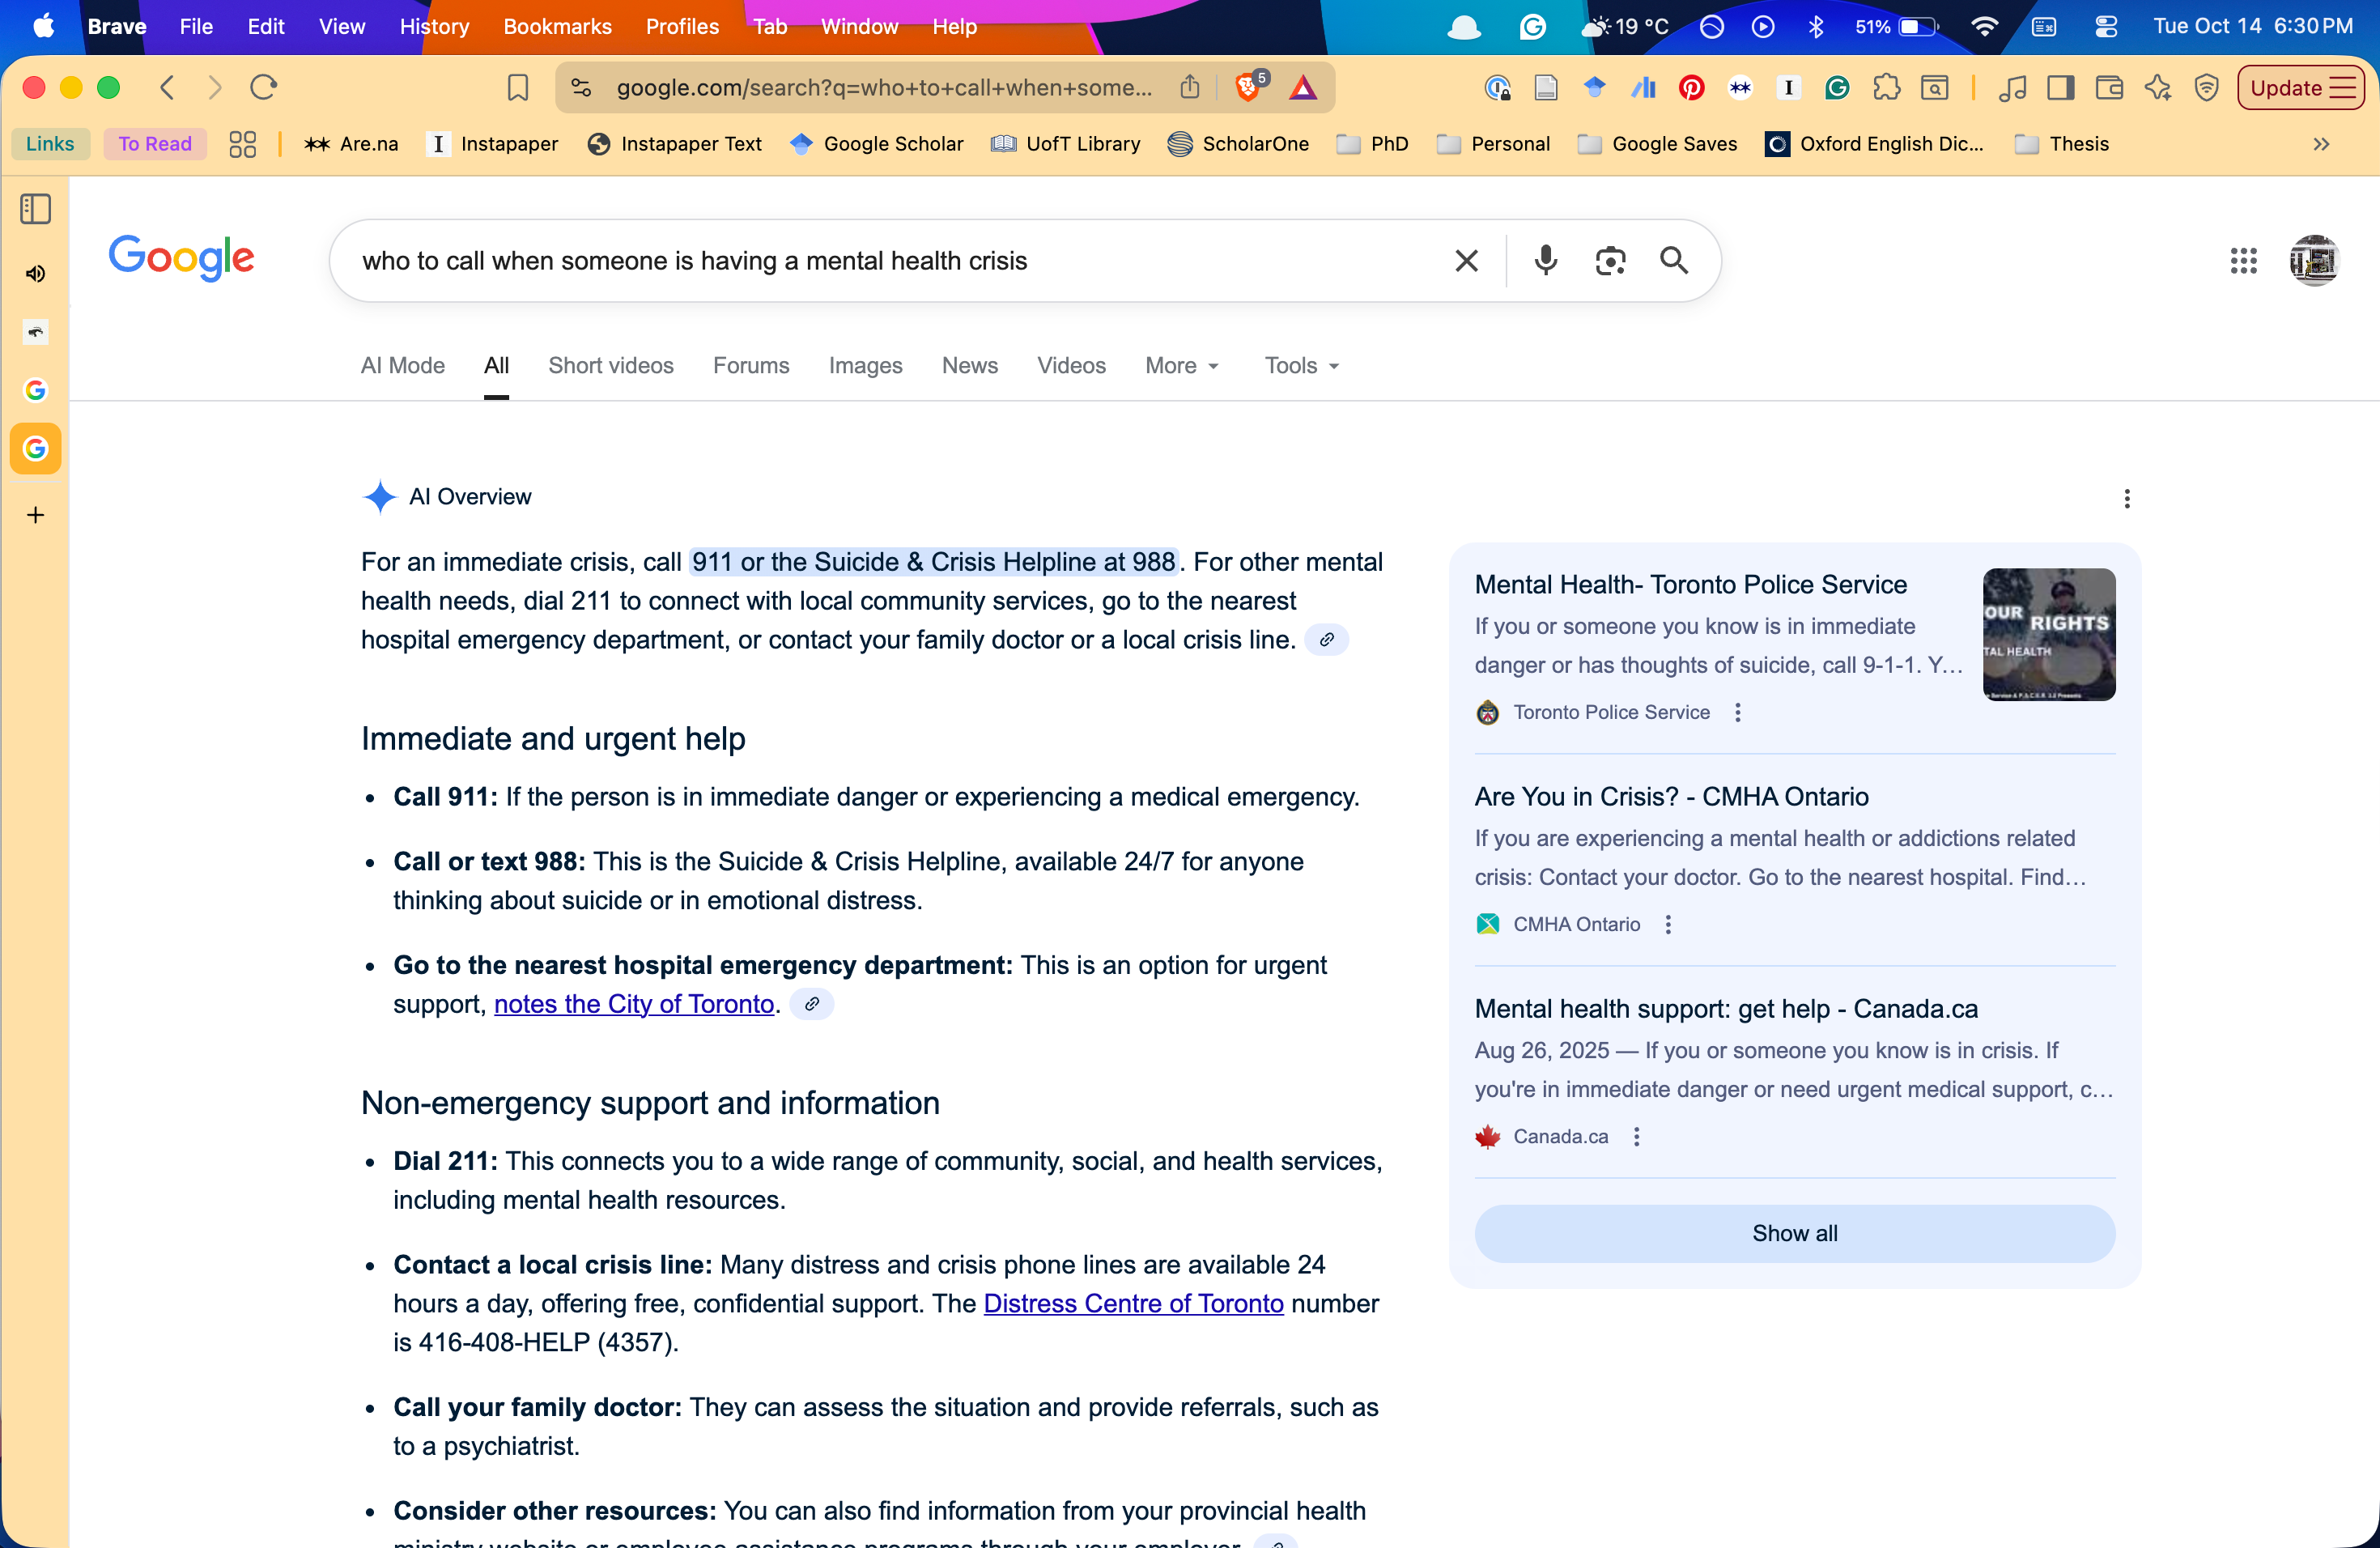Open Google apps grid icon

pos(2243,261)
